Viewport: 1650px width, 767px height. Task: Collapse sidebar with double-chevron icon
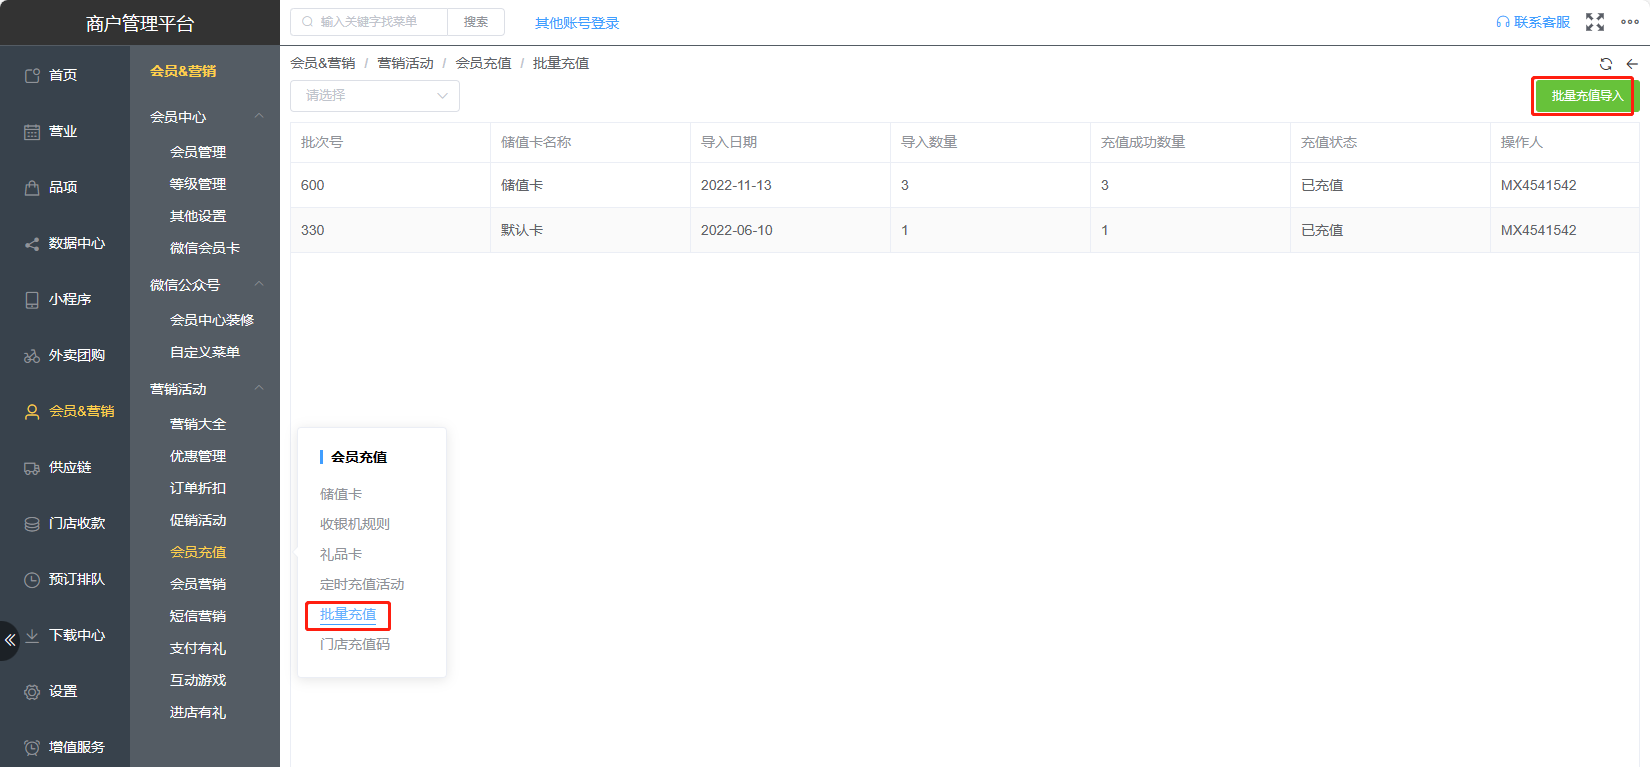(x=10, y=640)
